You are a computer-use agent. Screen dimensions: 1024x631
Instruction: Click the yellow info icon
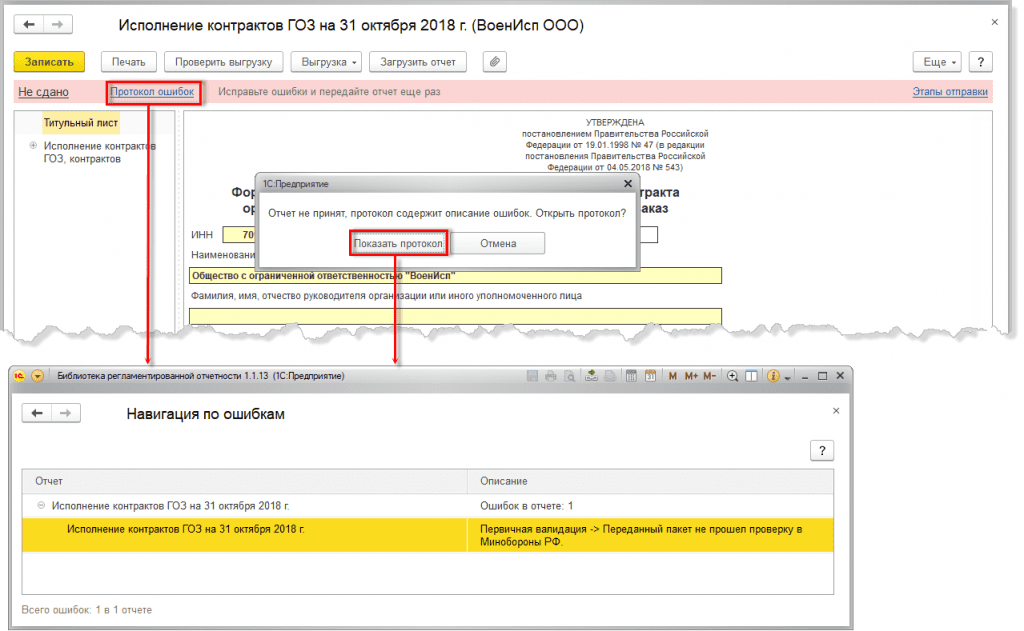(772, 376)
